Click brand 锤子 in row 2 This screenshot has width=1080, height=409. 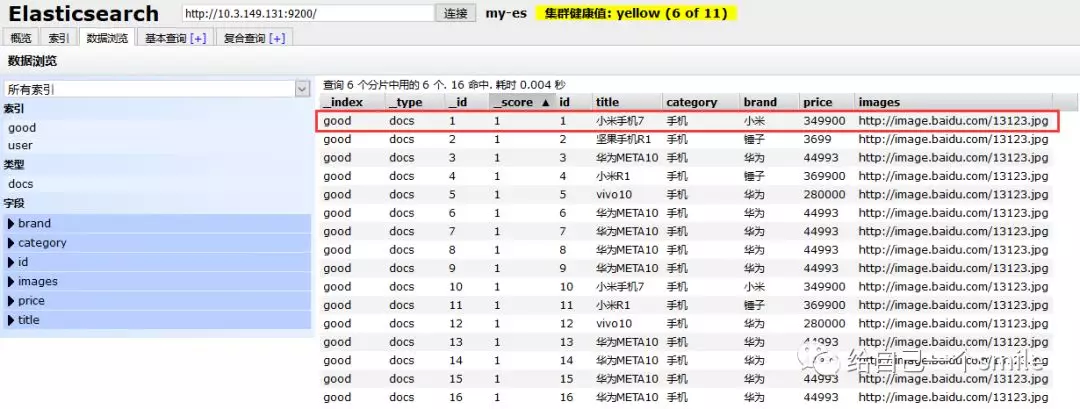click(x=754, y=139)
